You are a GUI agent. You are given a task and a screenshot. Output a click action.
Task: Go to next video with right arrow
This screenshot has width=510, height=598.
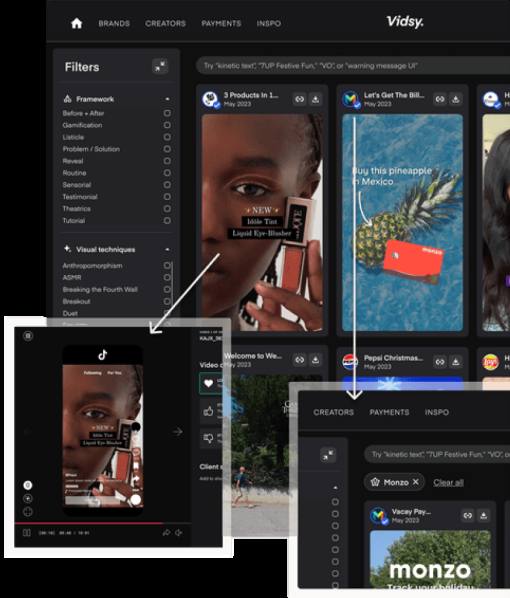pos(177,432)
